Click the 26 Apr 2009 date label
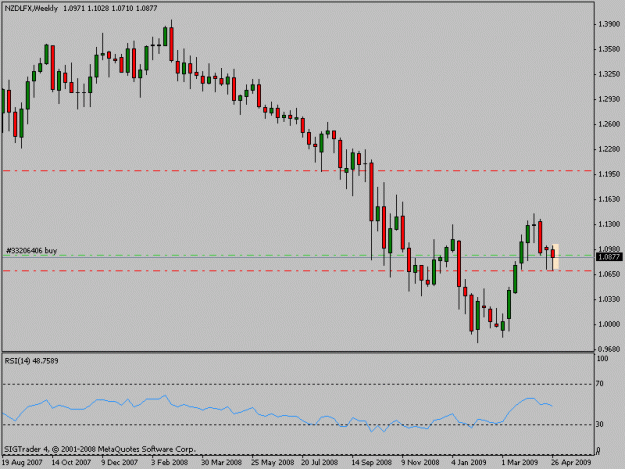This screenshot has width=625, height=469. pos(571,462)
